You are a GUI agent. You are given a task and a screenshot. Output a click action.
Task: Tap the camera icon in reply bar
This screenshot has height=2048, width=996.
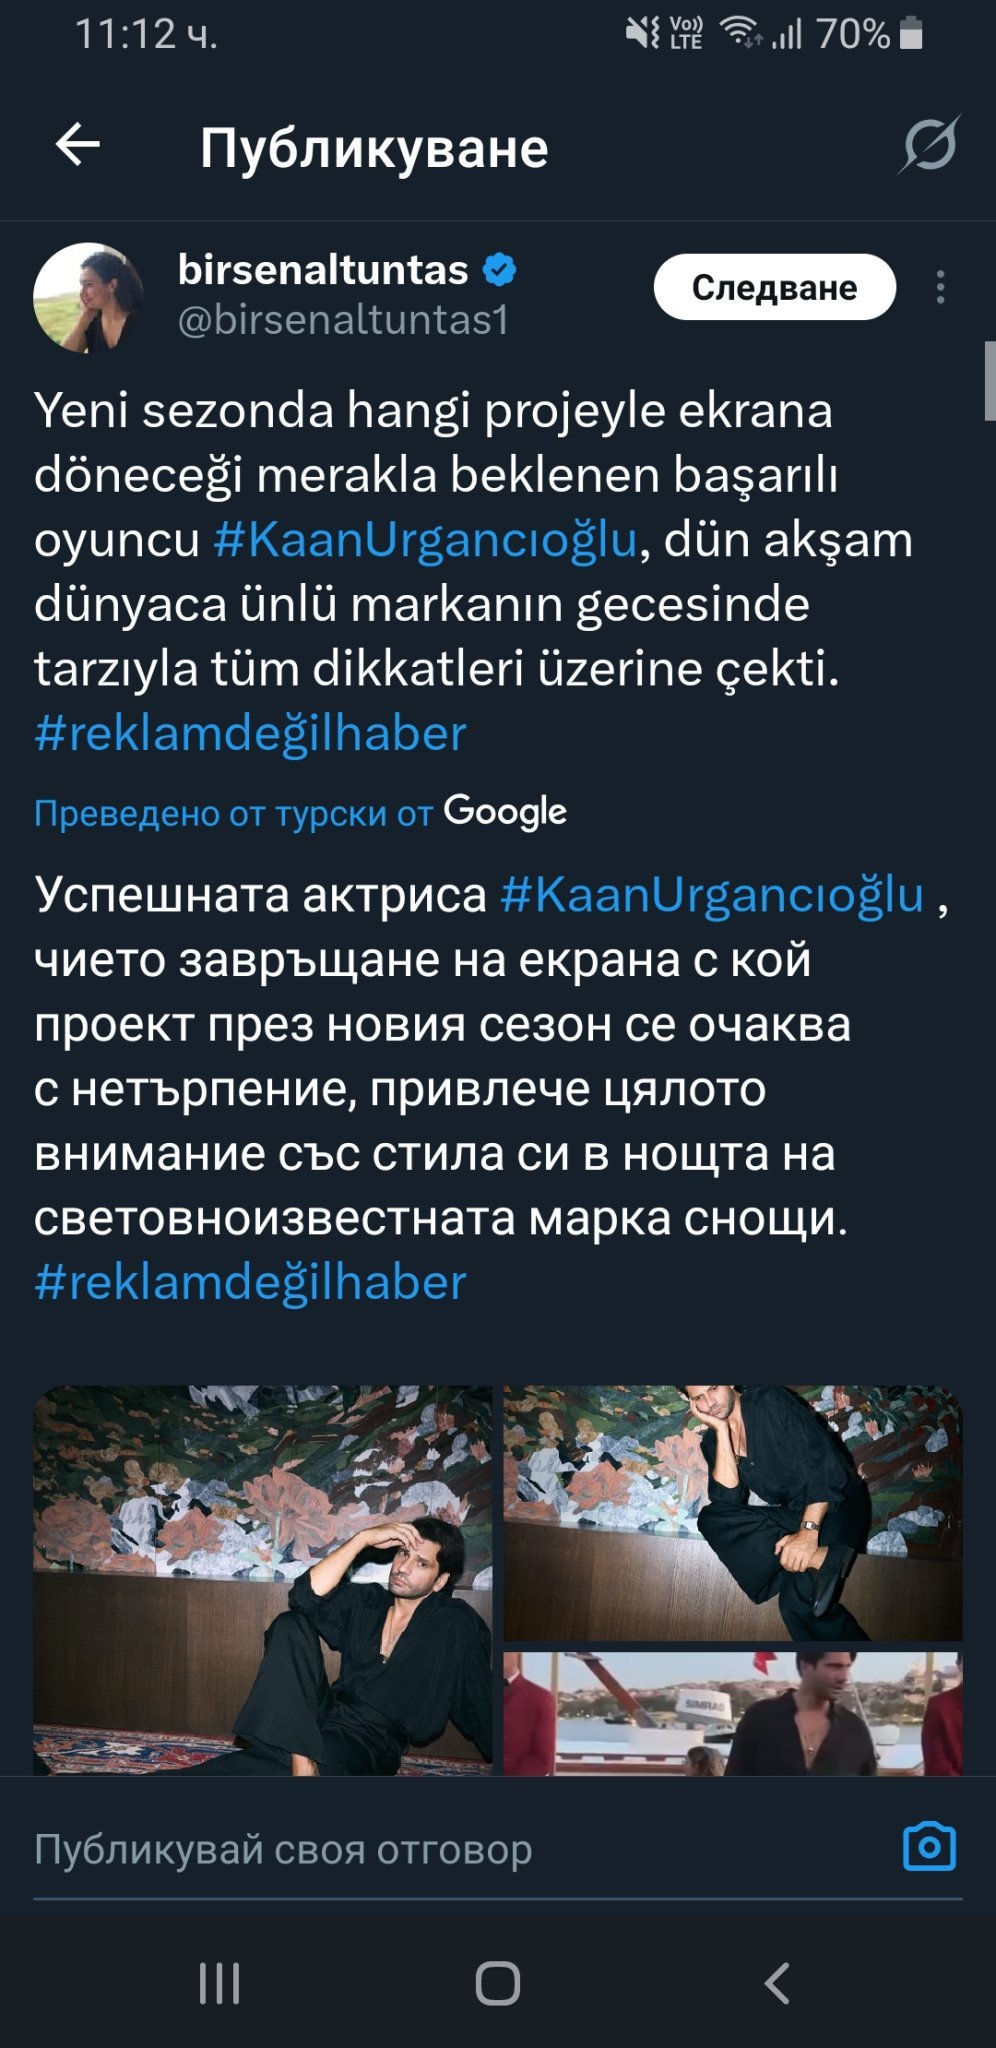[929, 1846]
